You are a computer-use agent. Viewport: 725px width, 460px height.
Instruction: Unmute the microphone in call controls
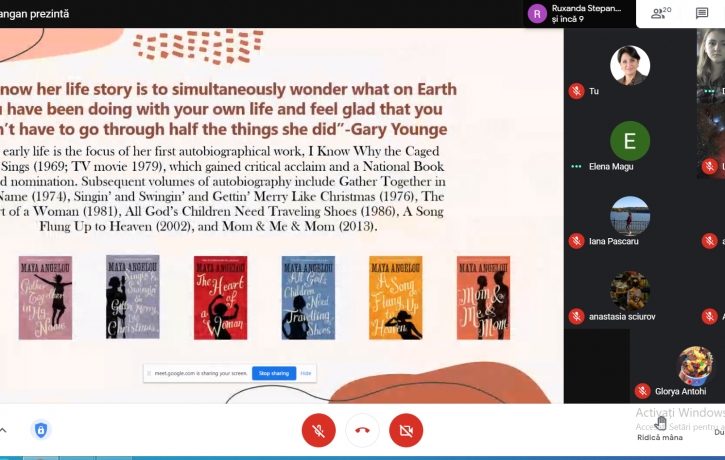pos(319,430)
